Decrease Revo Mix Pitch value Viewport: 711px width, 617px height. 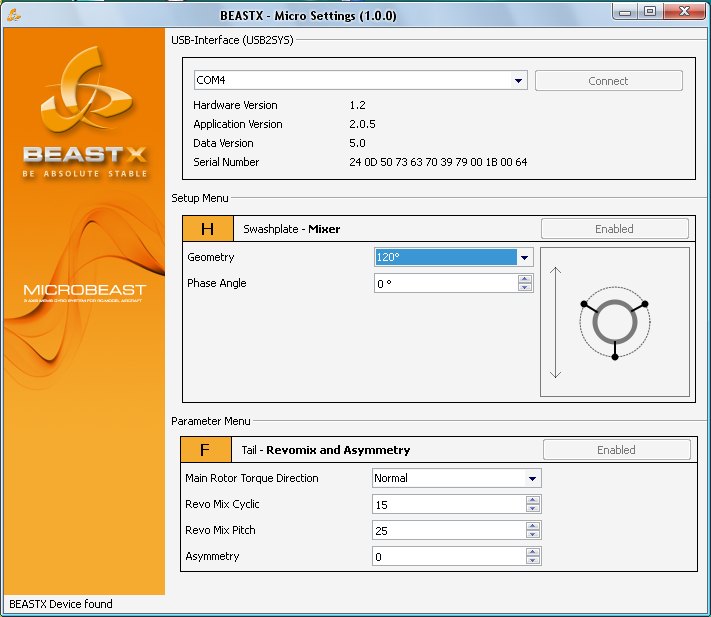click(533, 534)
